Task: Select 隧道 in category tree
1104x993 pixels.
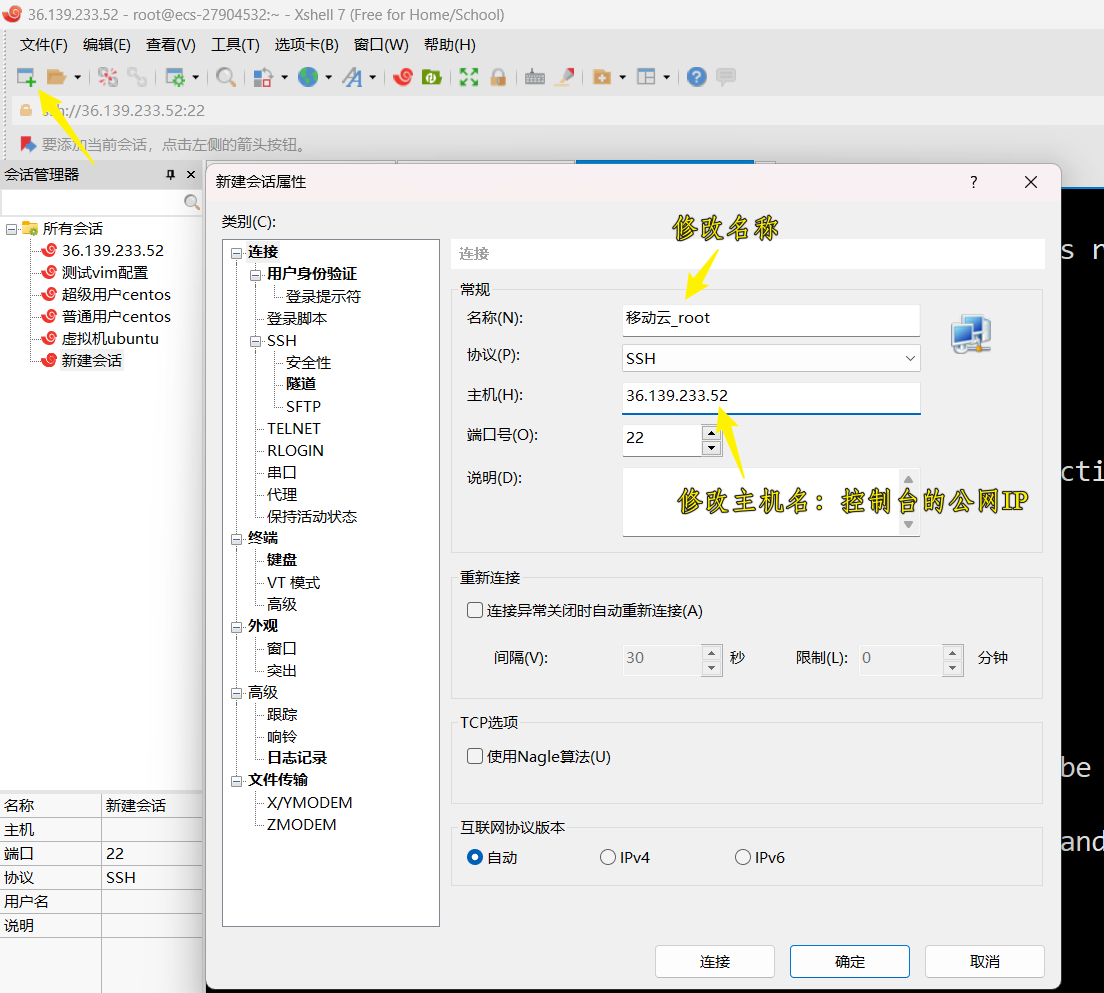Action: tap(301, 384)
